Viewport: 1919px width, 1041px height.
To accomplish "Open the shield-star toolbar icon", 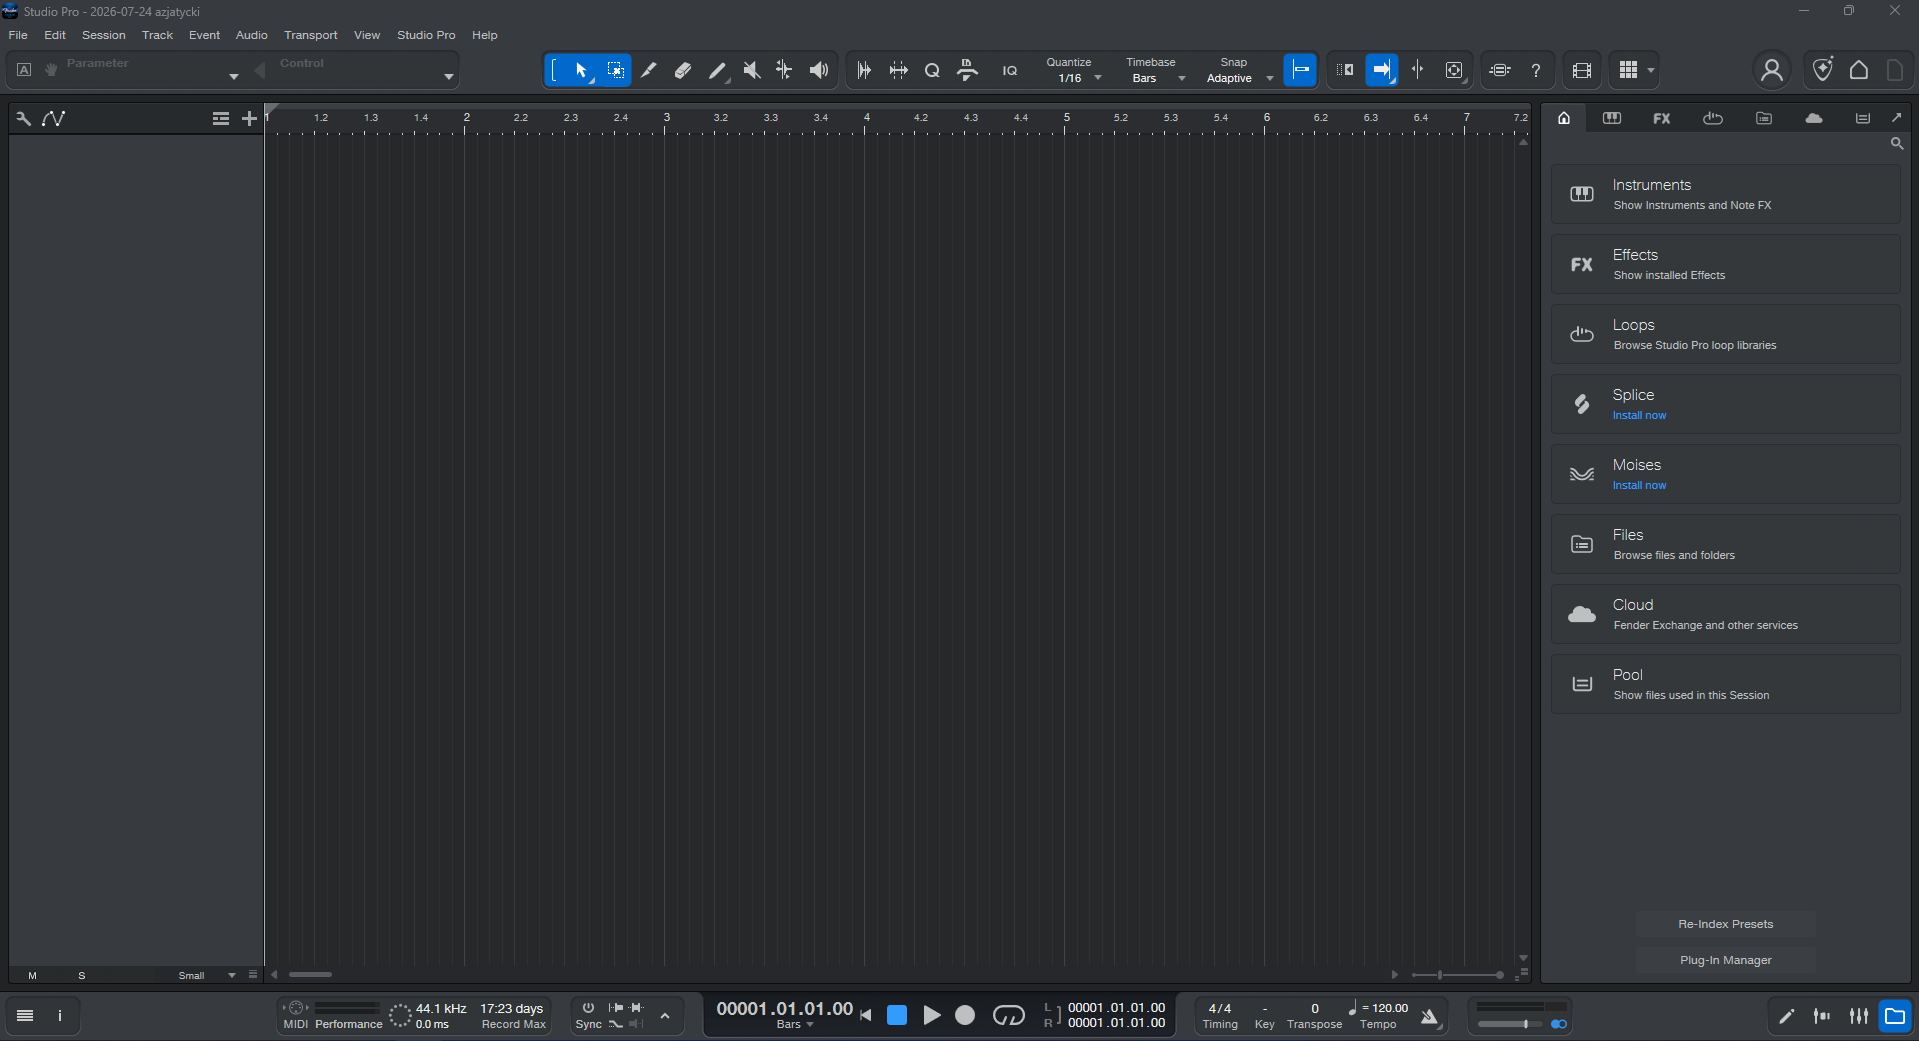I will click(1823, 70).
